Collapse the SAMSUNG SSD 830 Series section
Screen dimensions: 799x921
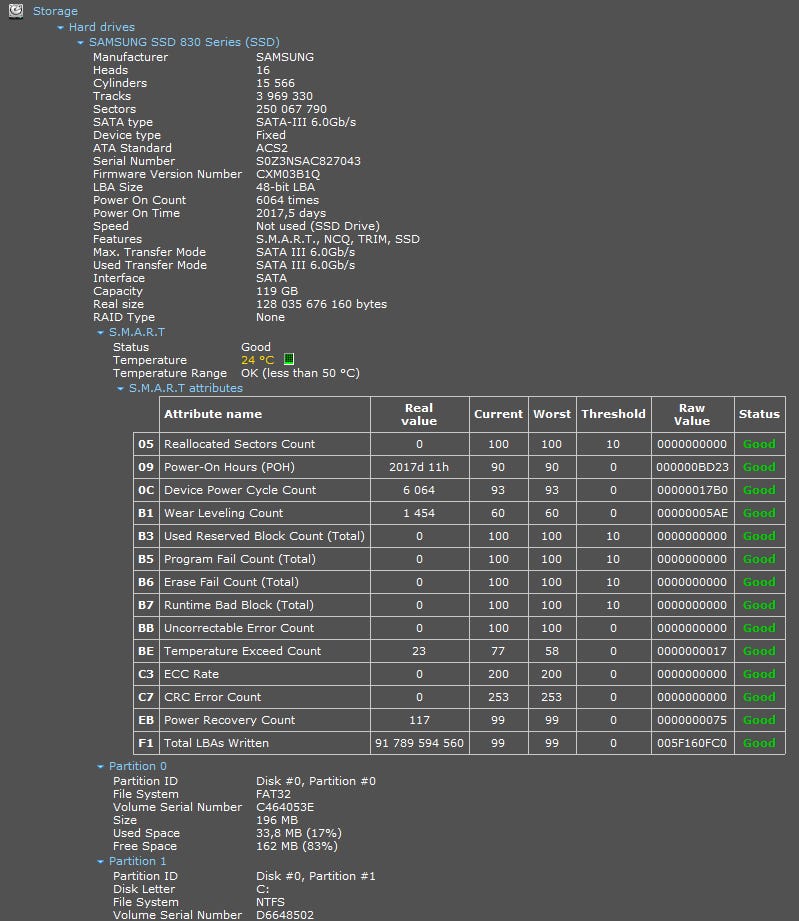81,43
